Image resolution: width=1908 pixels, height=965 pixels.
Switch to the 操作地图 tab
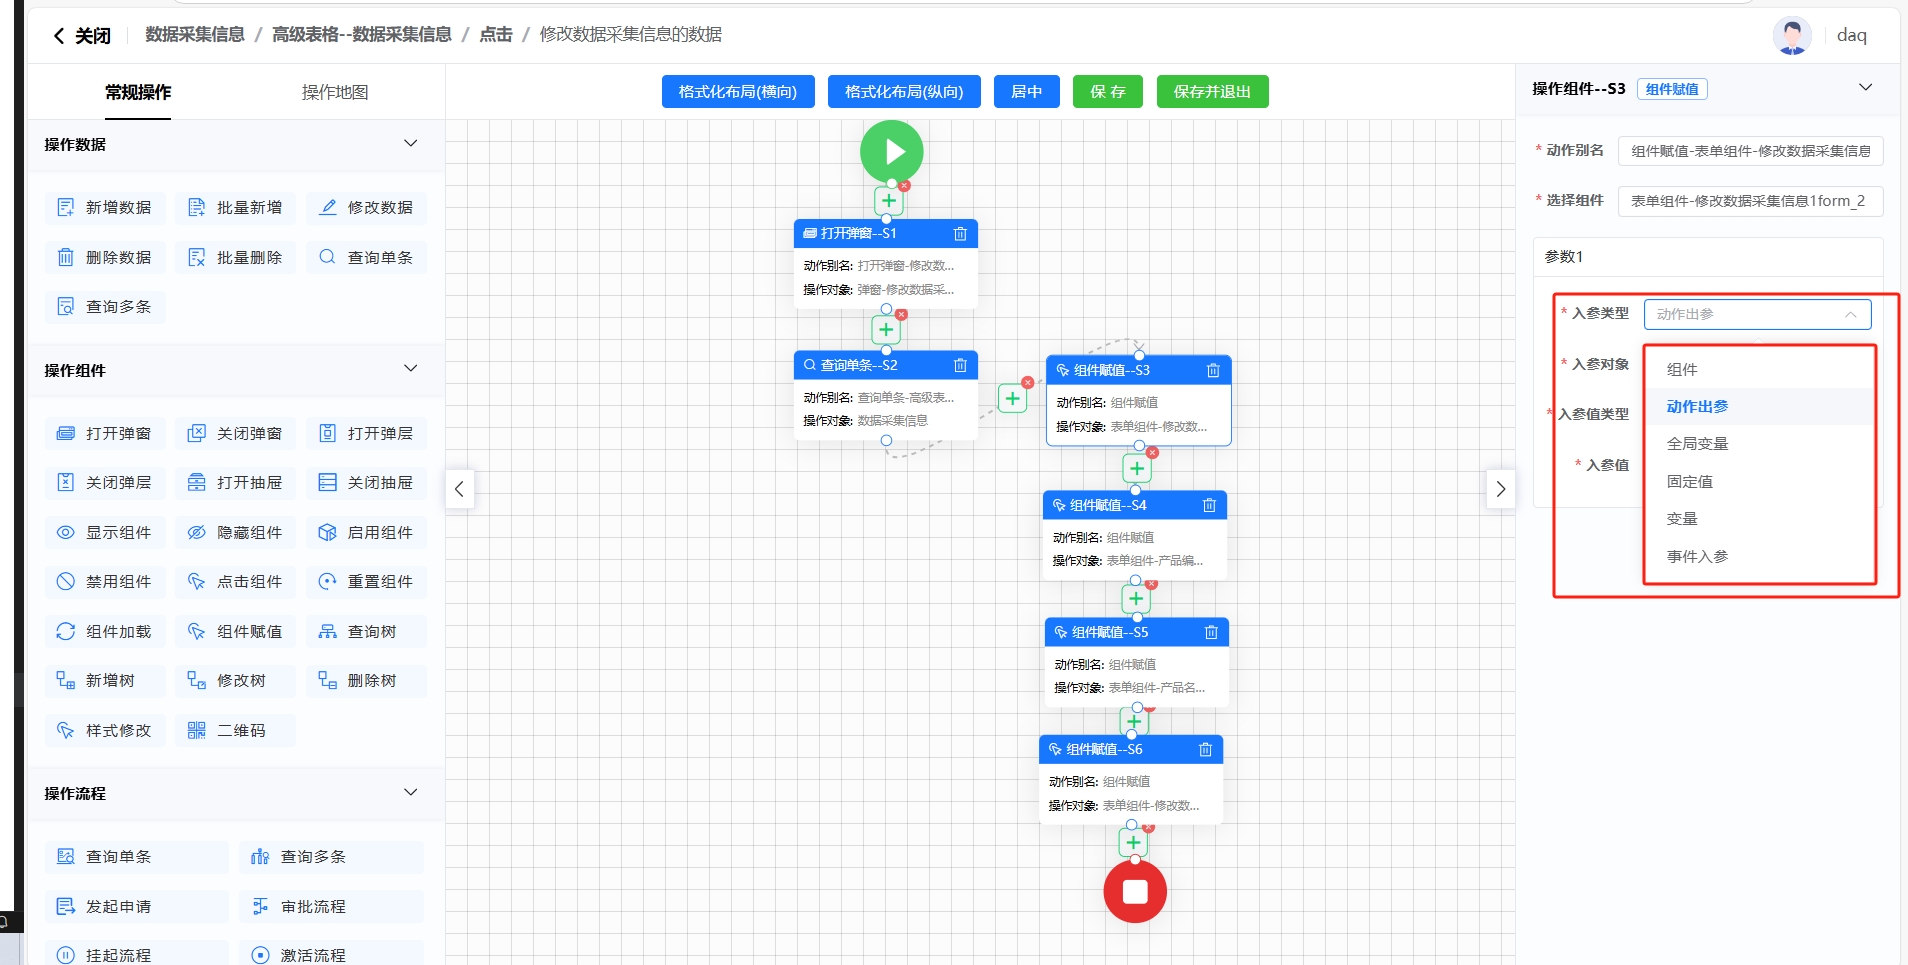pyautogui.click(x=335, y=92)
